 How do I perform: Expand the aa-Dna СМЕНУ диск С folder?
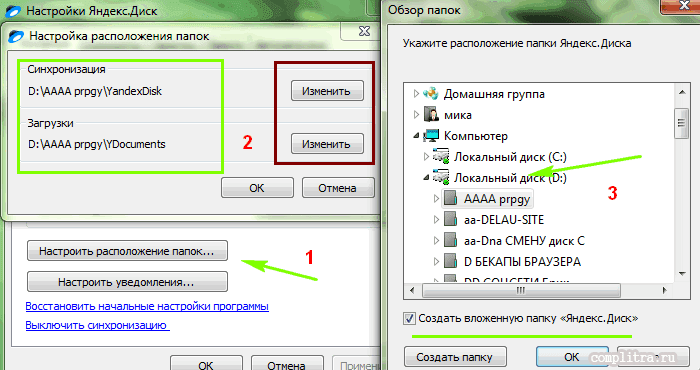click(x=437, y=241)
